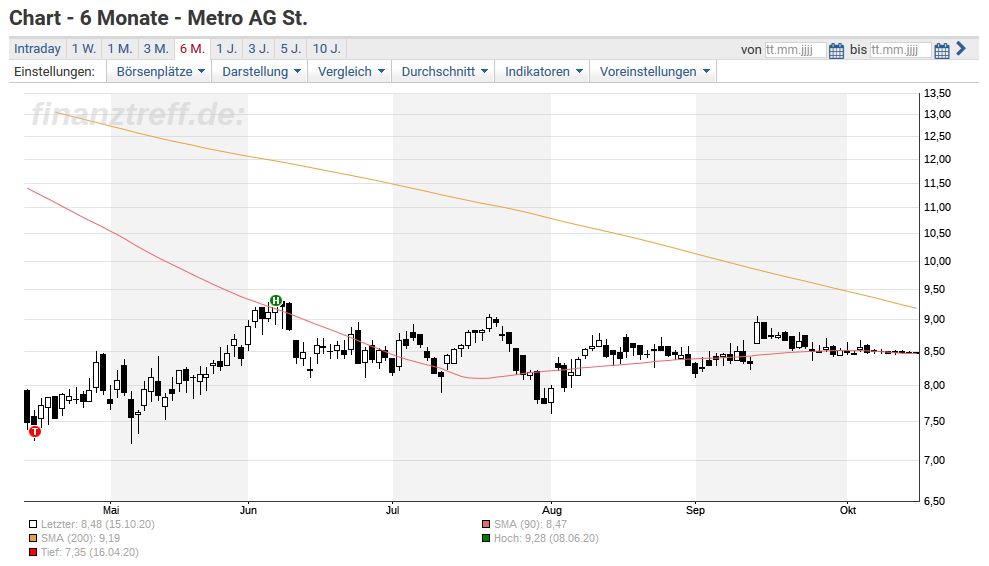The height and width of the screenshot is (566, 989).
Task: Click the 'Jul' month axis label
Action: 392,510
